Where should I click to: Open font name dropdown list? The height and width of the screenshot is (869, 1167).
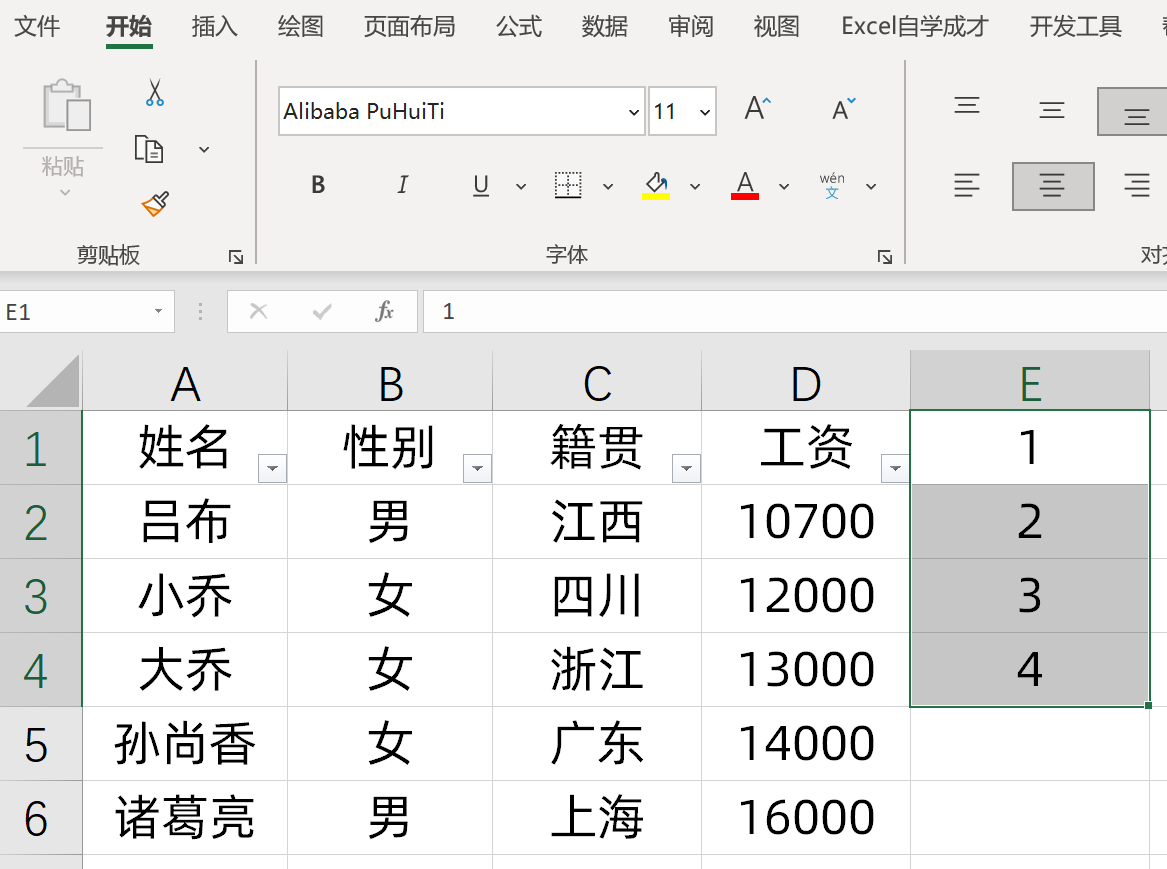click(633, 112)
